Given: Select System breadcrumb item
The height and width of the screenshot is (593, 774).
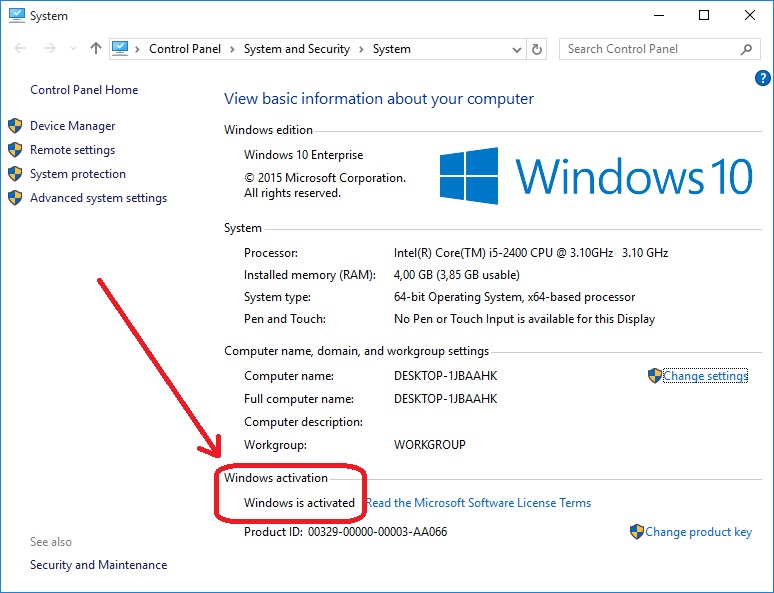Looking at the screenshot, I should [x=391, y=49].
